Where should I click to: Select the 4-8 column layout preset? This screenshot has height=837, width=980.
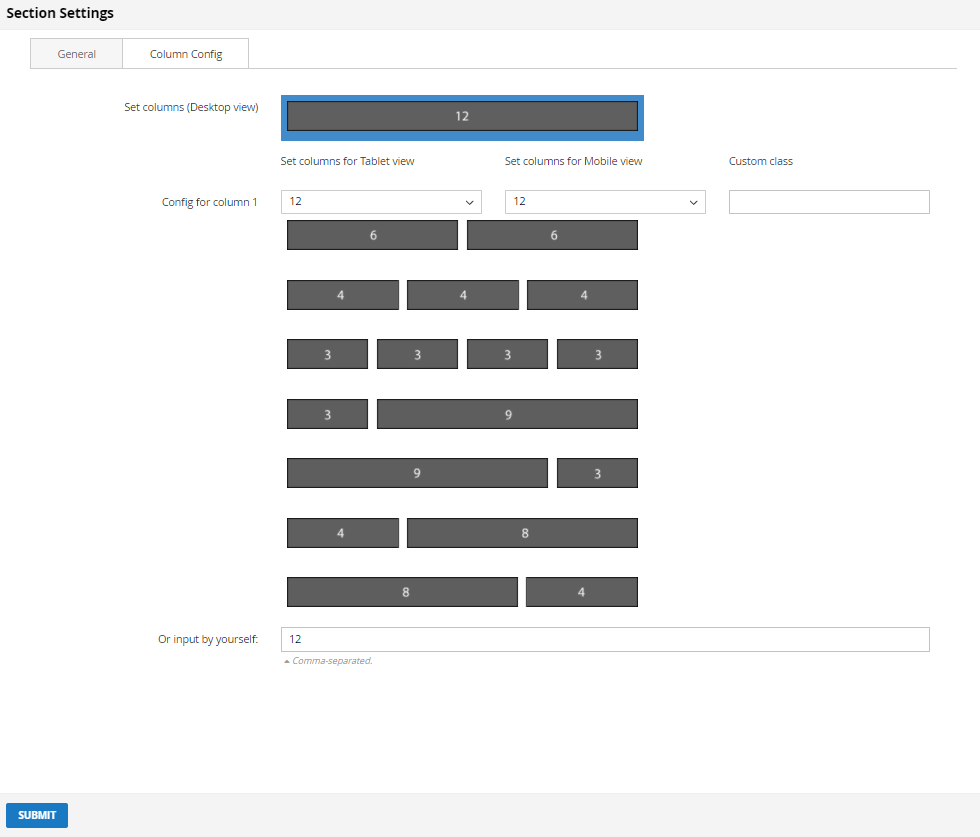point(342,533)
